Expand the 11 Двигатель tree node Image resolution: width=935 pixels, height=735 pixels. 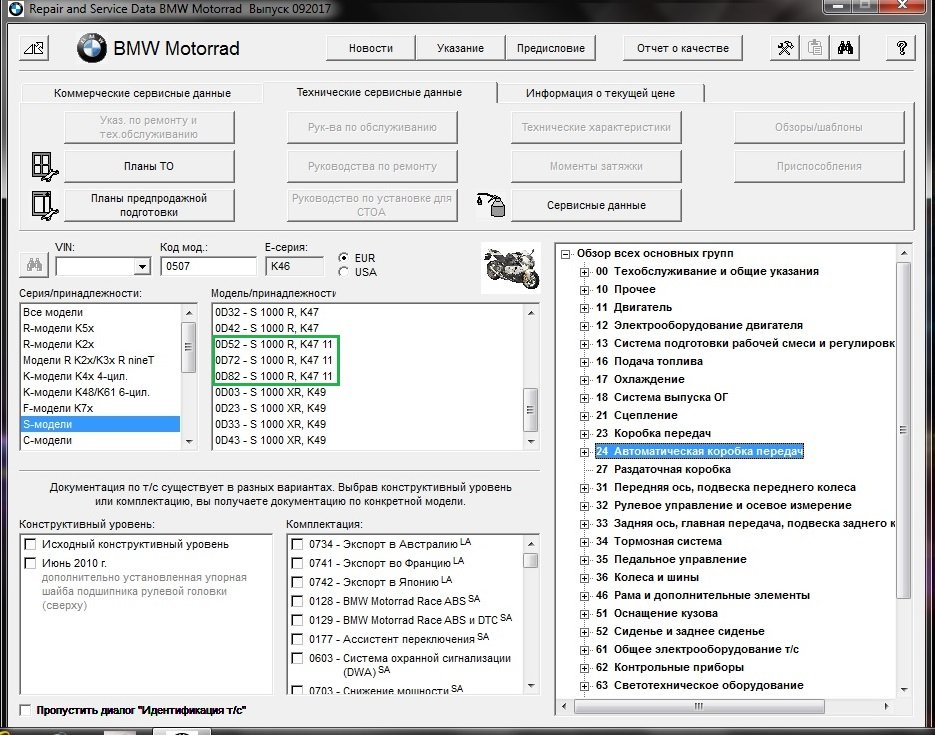(585, 308)
